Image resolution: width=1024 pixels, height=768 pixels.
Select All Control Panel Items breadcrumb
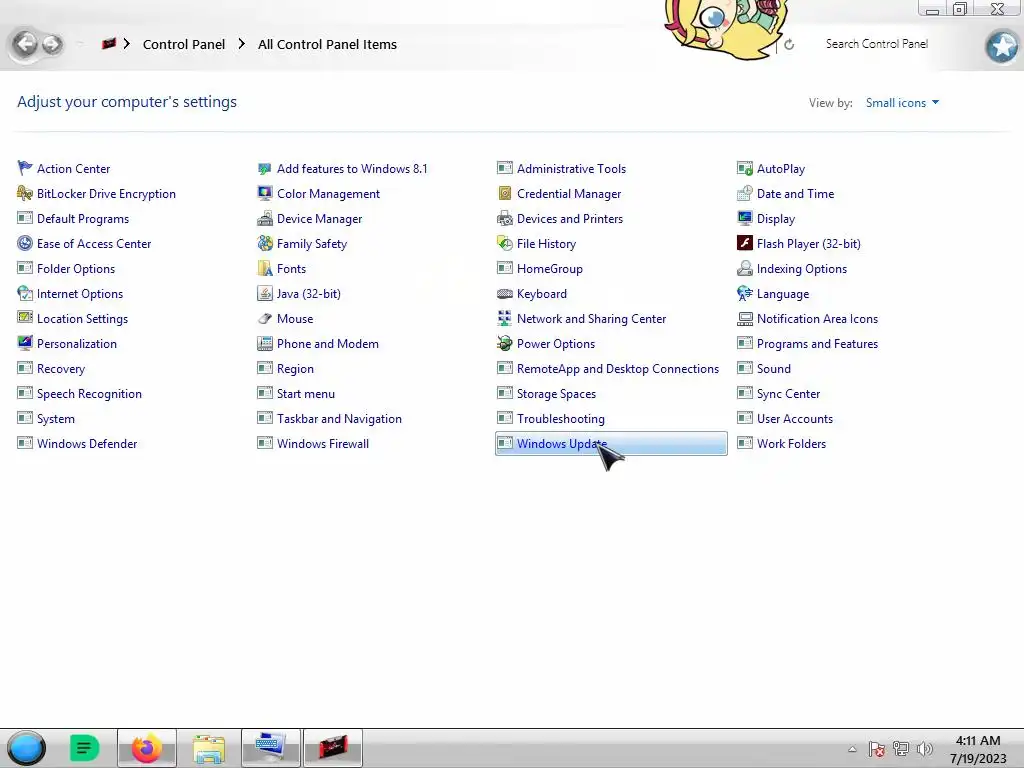click(x=327, y=44)
